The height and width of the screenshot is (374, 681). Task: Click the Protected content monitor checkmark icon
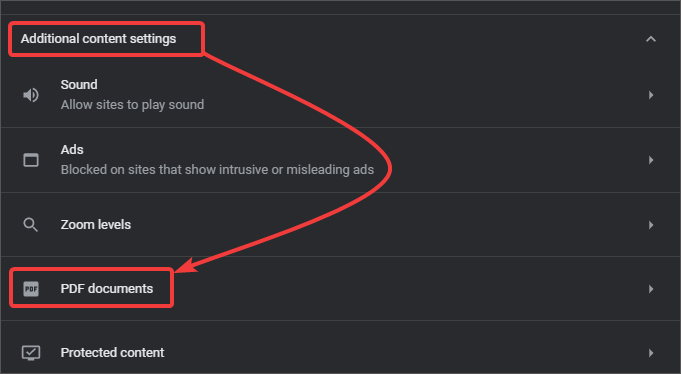point(31,353)
